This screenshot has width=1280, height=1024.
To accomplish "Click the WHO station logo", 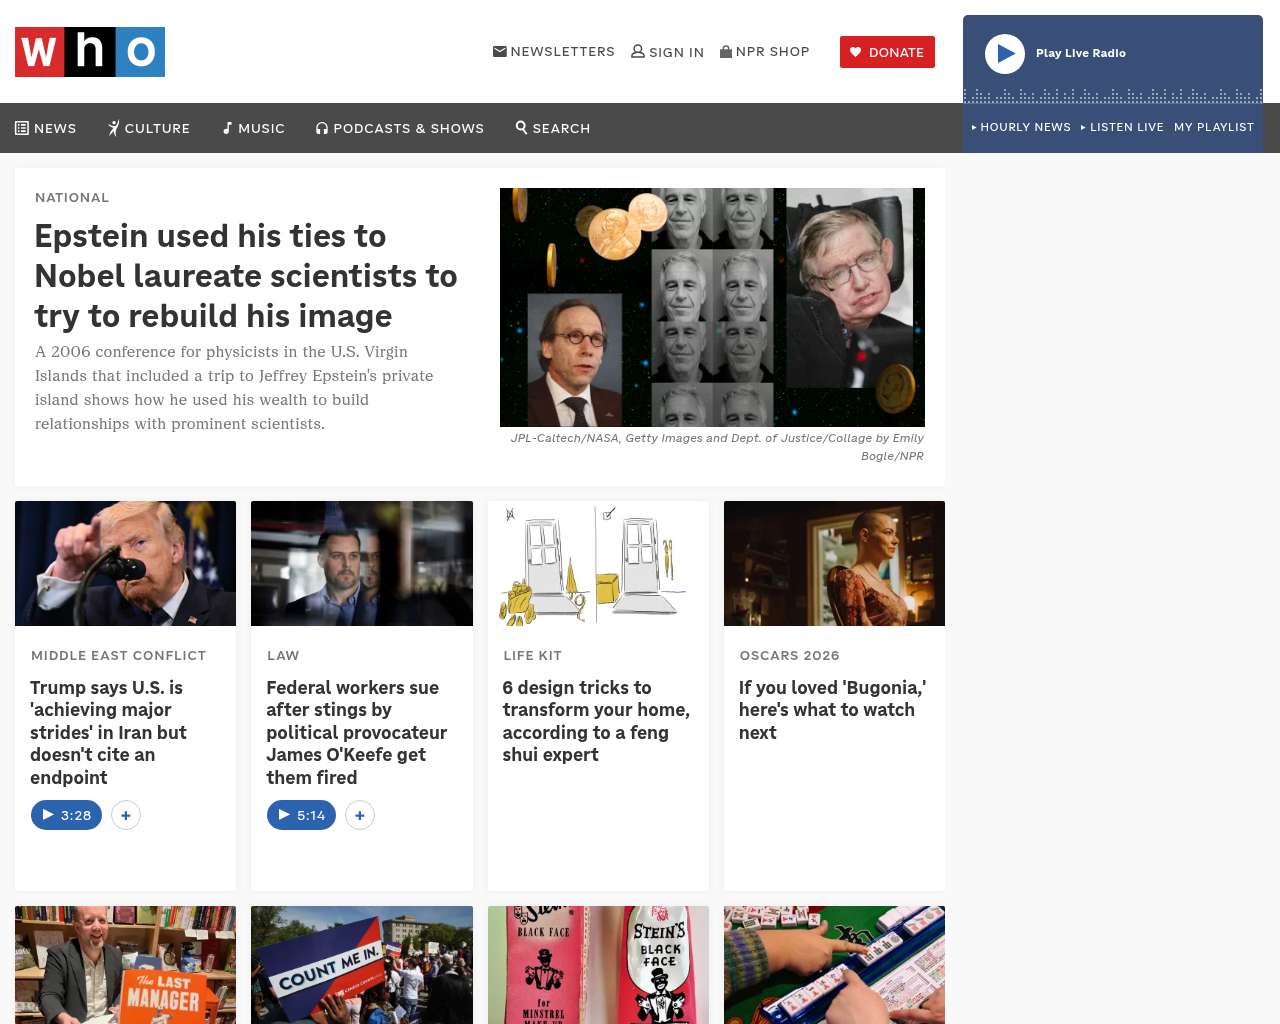I will tap(90, 52).
